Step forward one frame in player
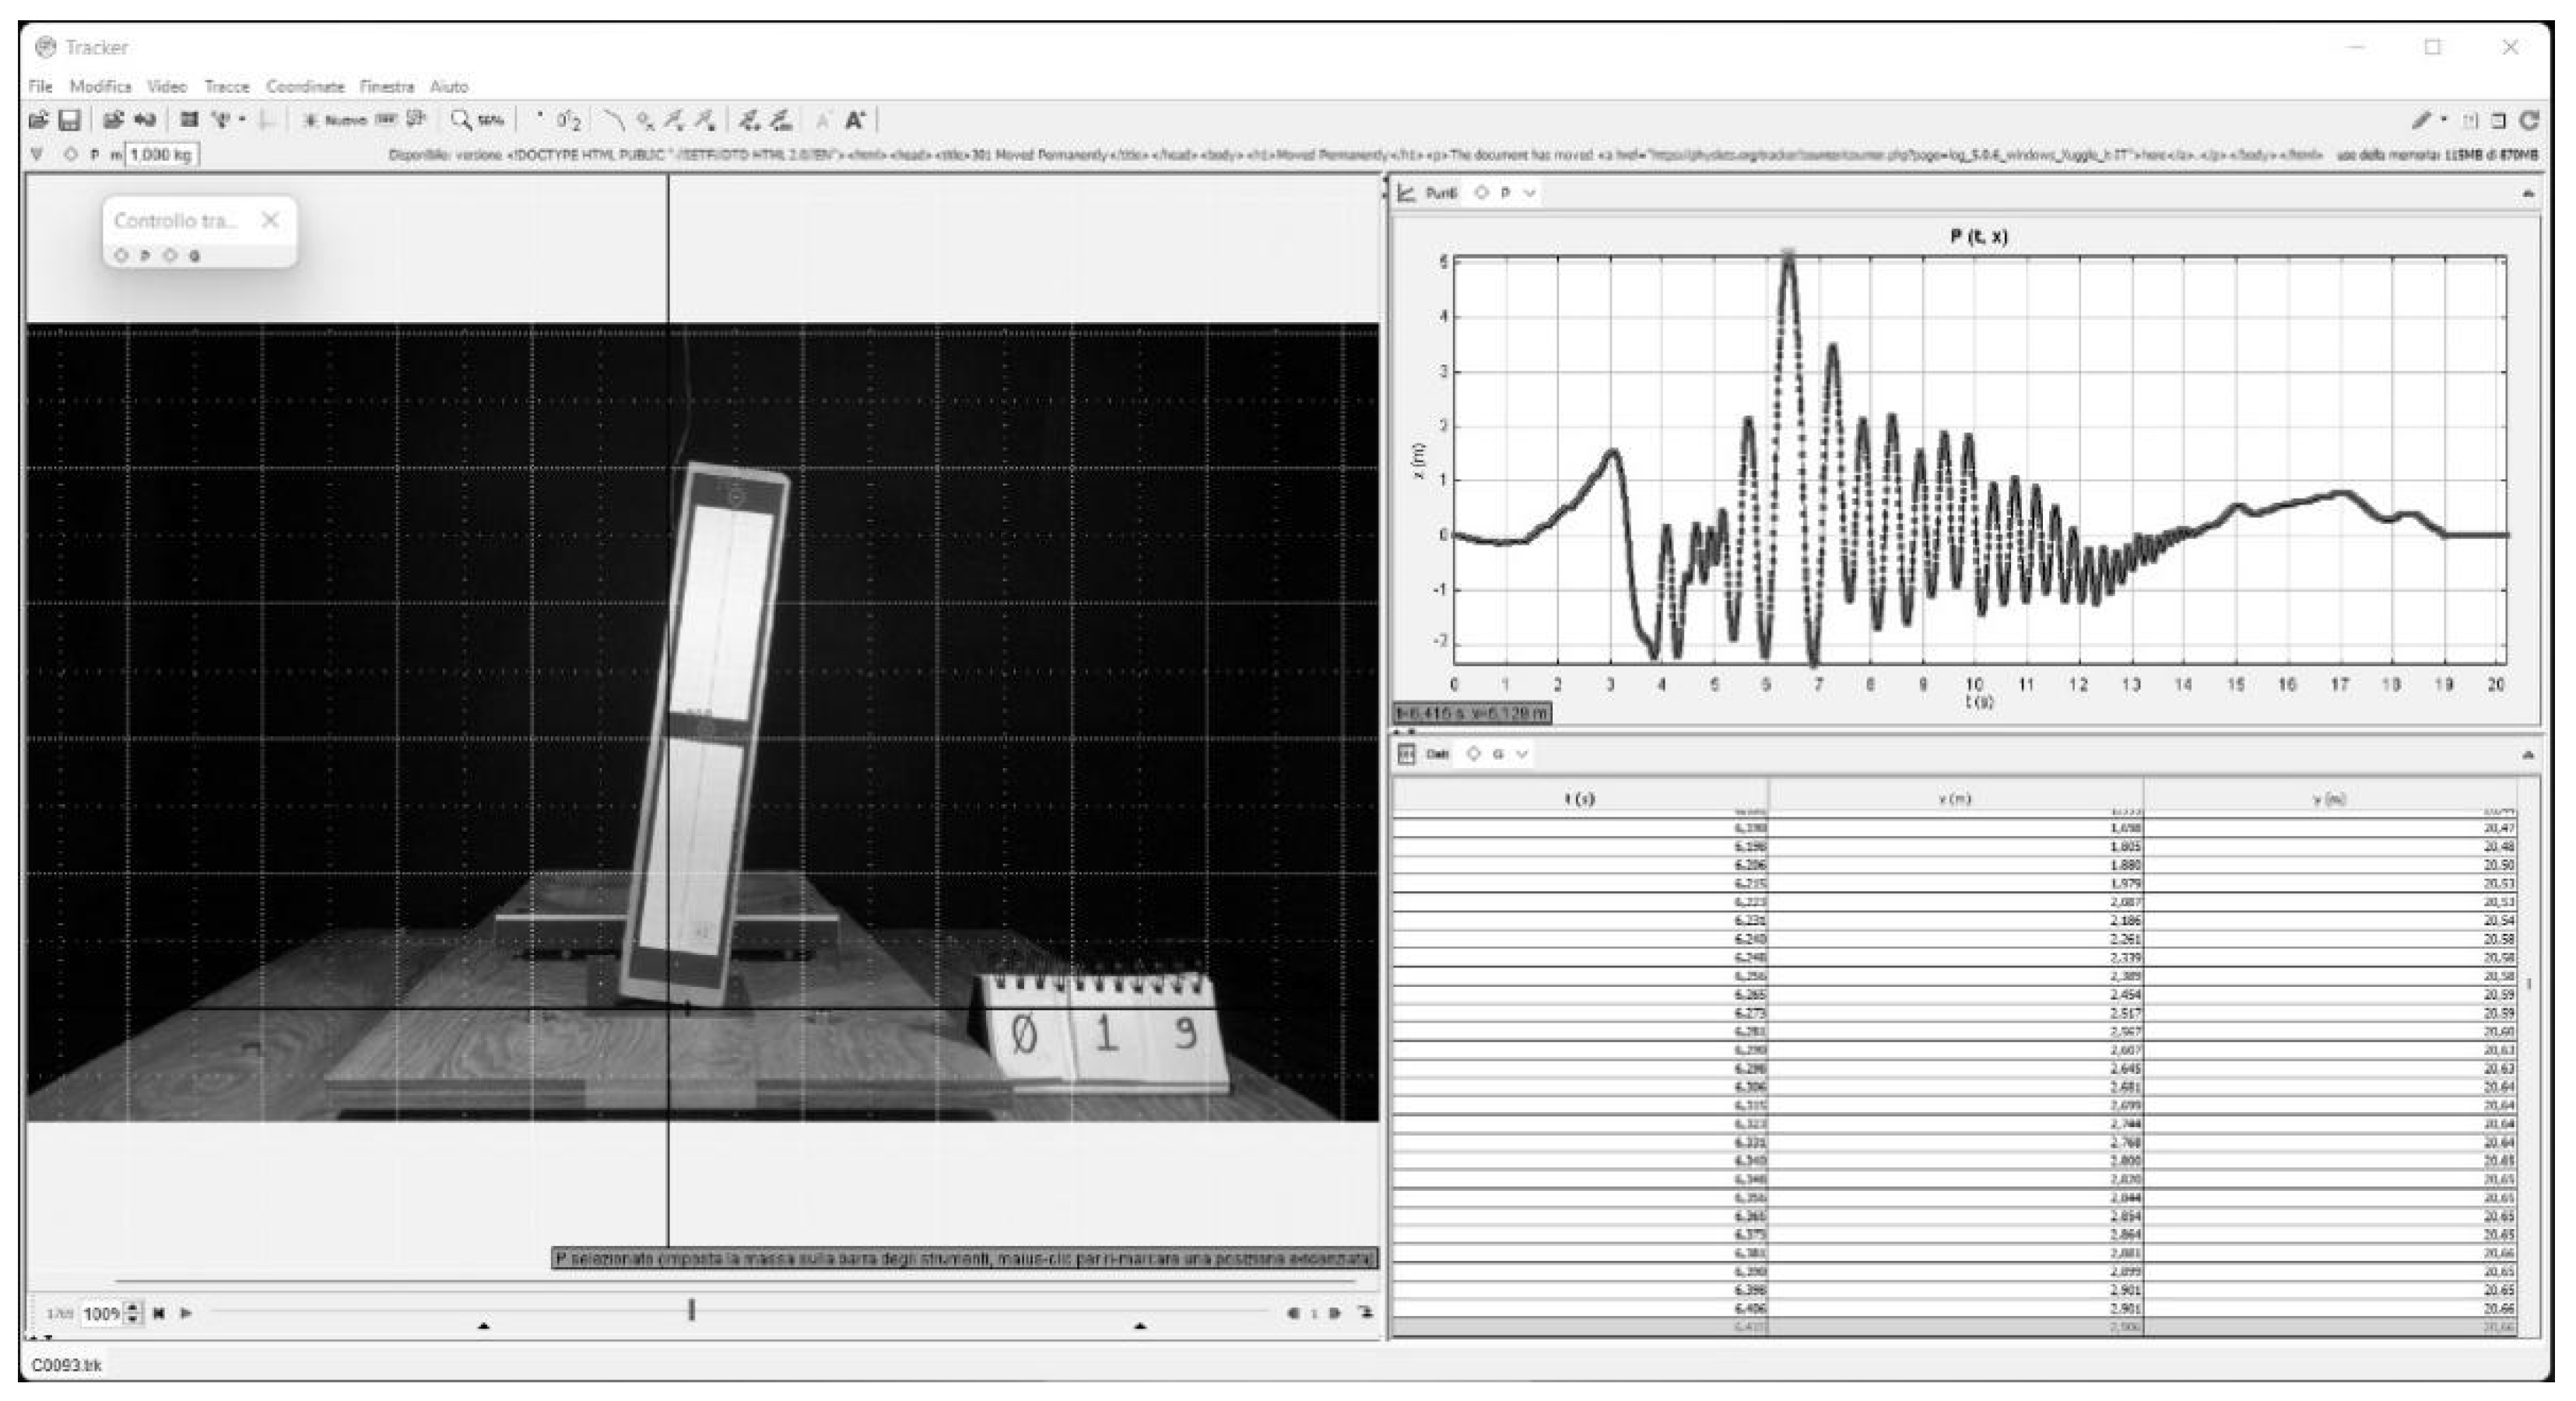 coord(1335,1313)
